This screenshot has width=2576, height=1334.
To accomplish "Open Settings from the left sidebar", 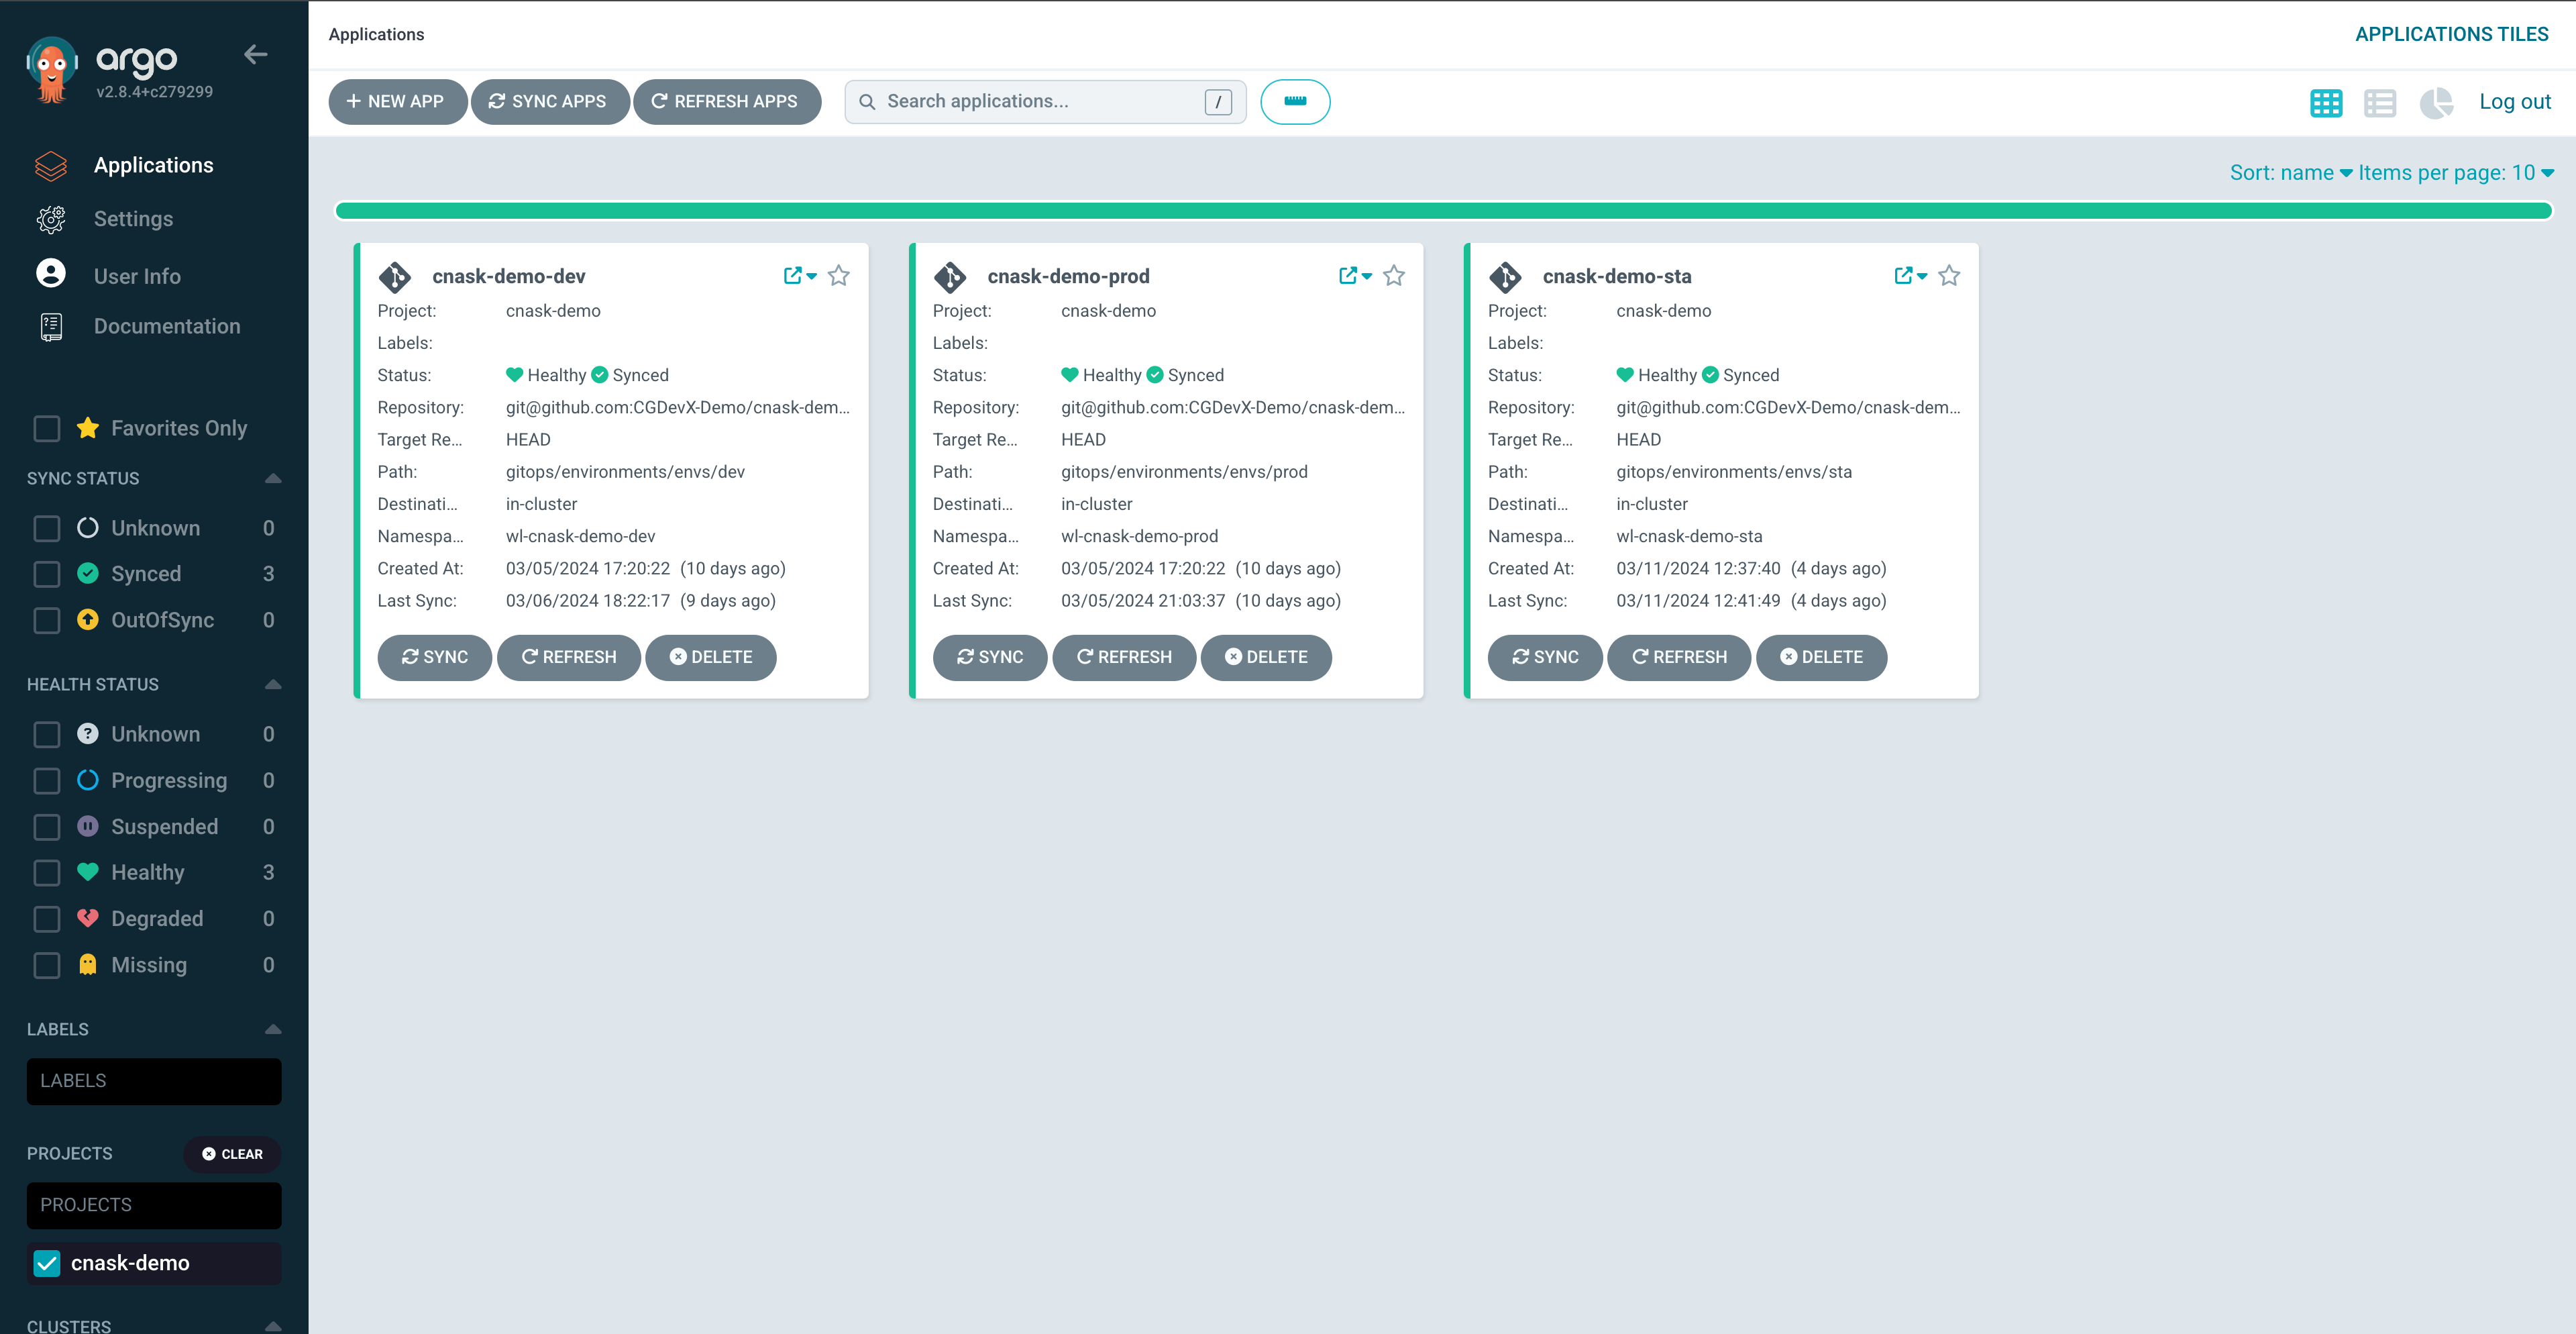I will pos(133,218).
